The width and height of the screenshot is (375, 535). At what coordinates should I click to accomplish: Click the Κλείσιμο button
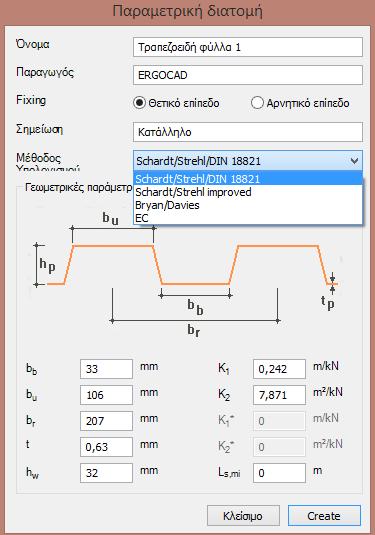click(243, 516)
